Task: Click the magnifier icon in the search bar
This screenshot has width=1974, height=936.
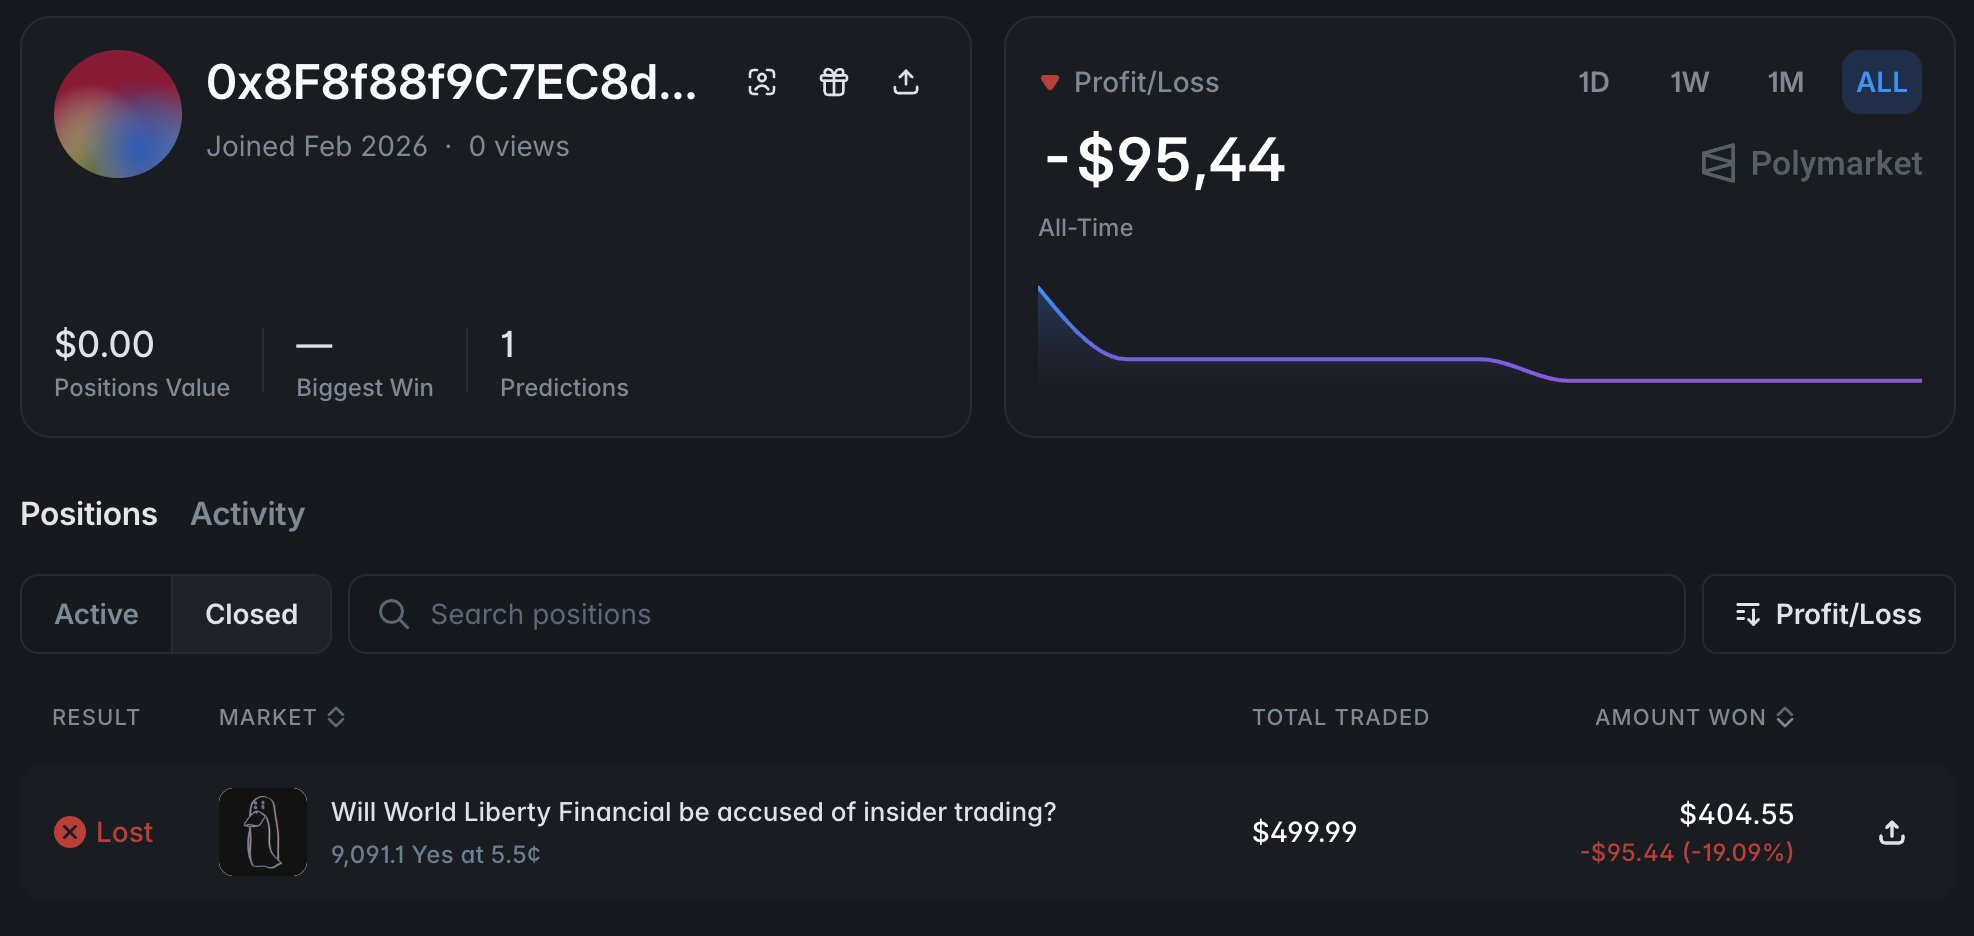Action: pyautogui.click(x=394, y=614)
